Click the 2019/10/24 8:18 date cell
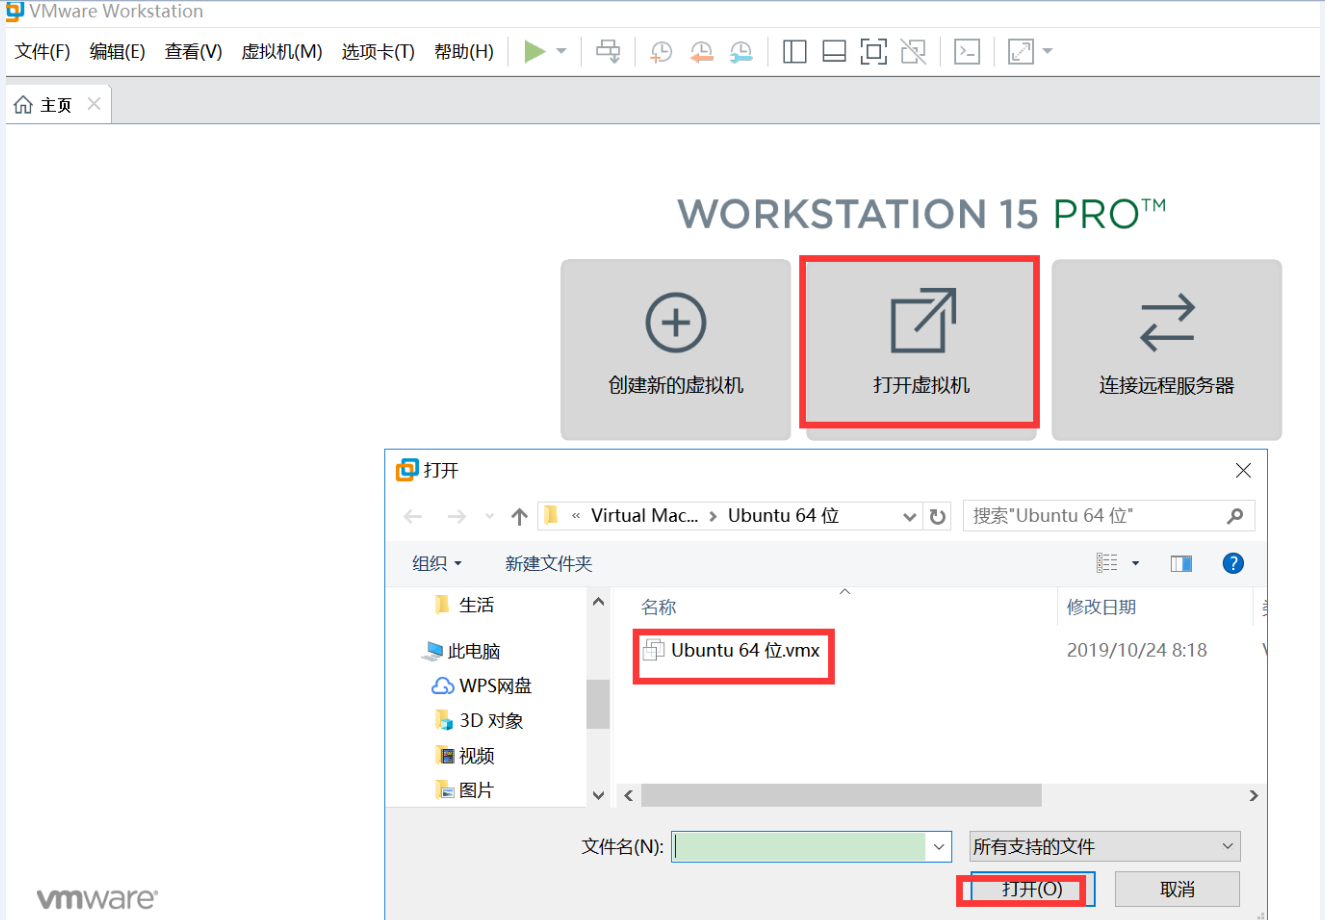Image resolution: width=1325 pixels, height=920 pixels. click(x=1137, y=650)
